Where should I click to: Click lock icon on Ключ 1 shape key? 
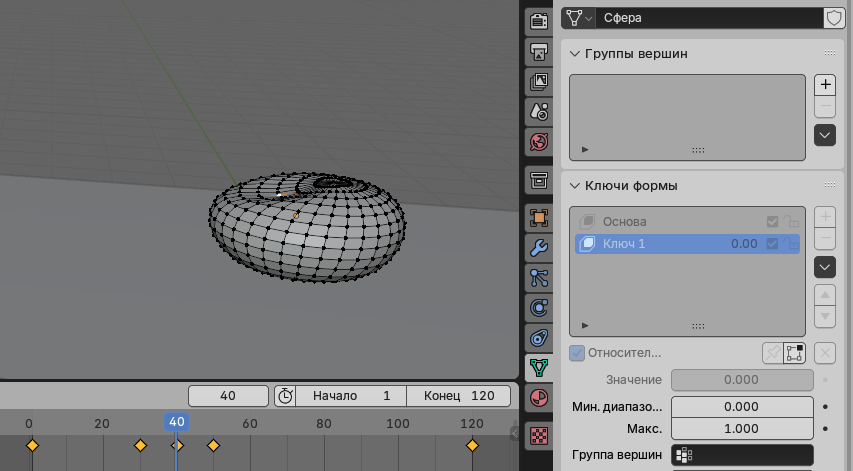point(790,244)
